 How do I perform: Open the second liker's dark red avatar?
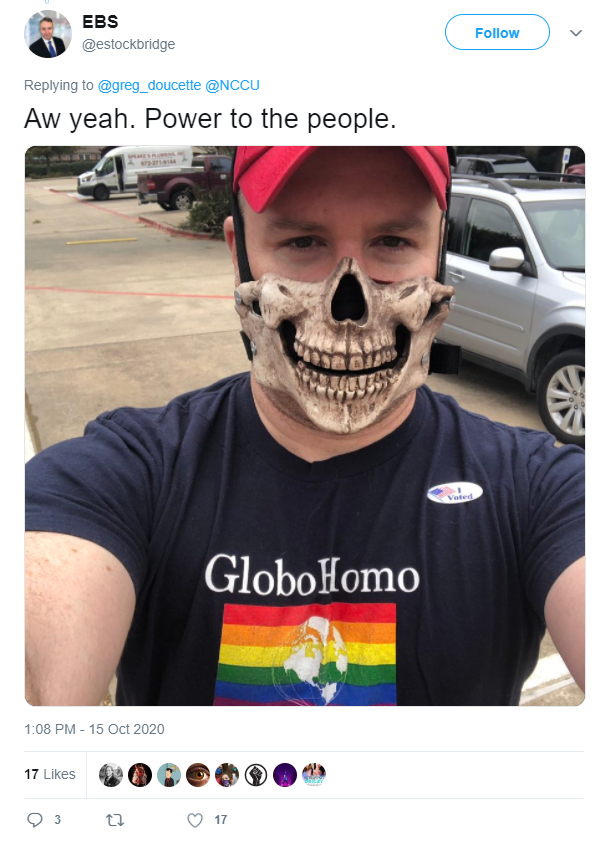[140, 775]
